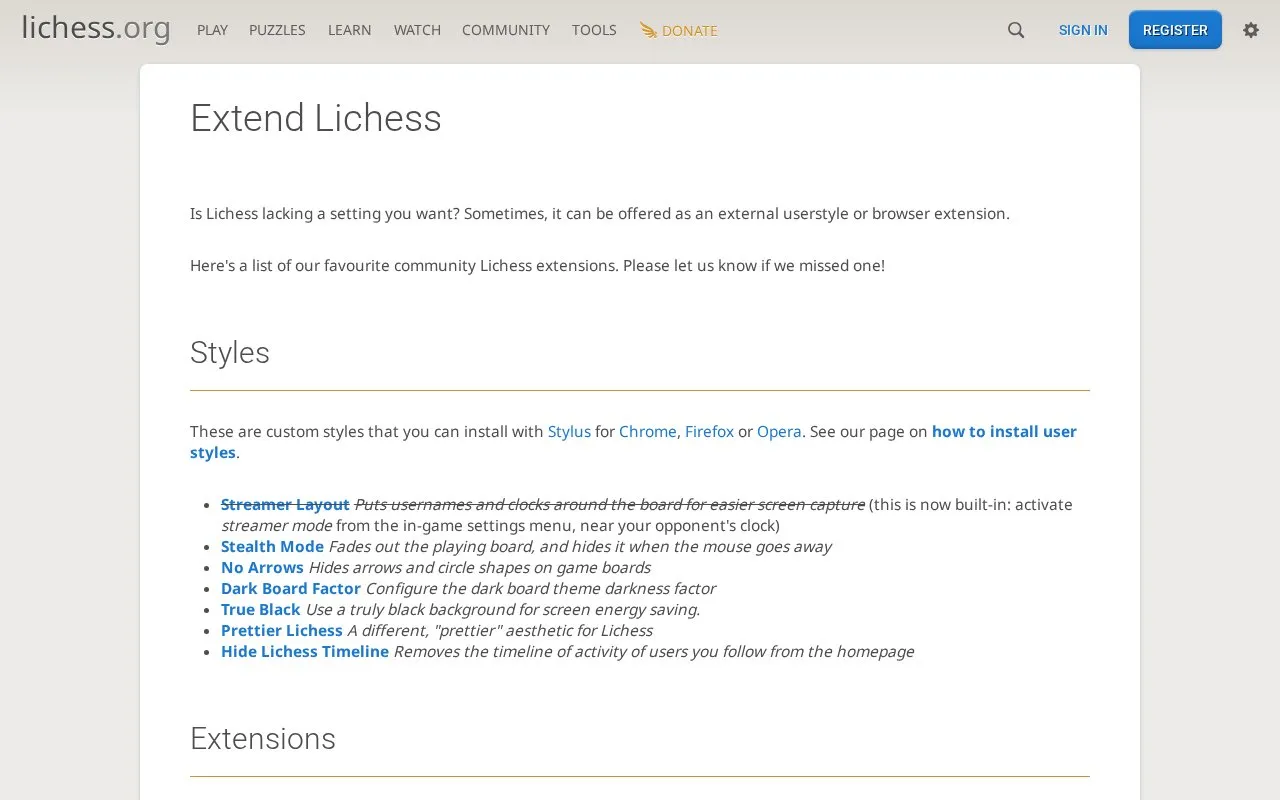Open the No Arrows style
Image resolution: width=1280 pixels, height=800 pixels.
[262, 568]
